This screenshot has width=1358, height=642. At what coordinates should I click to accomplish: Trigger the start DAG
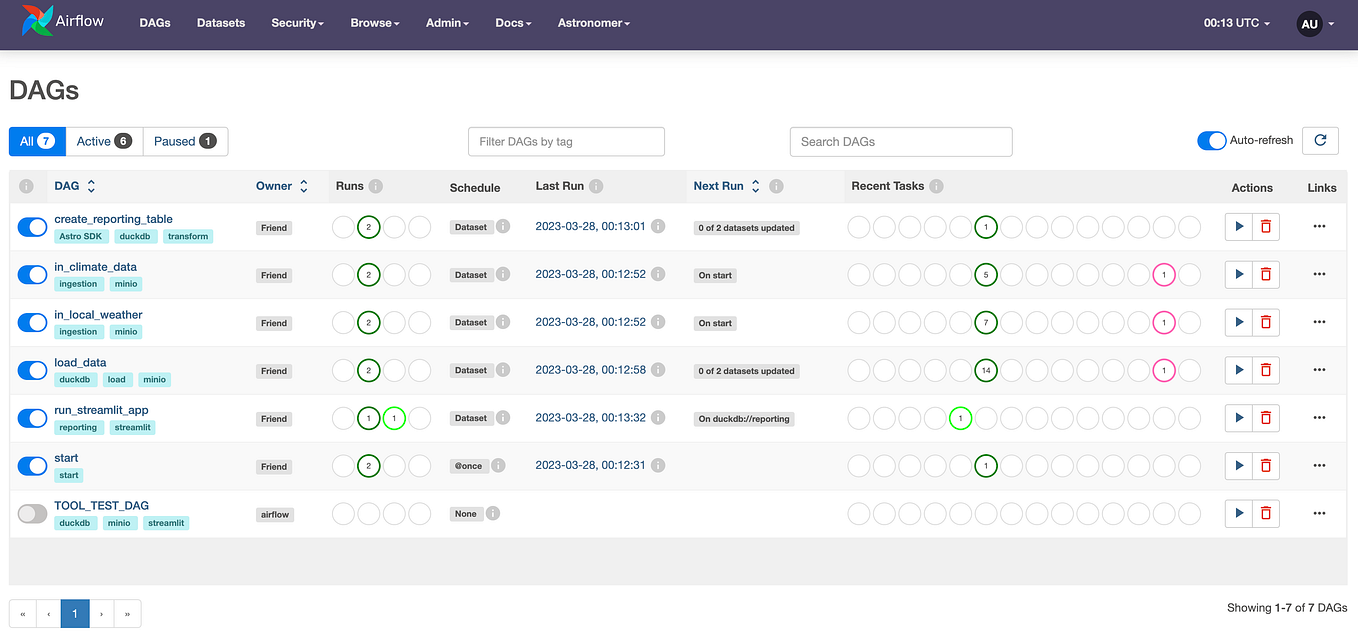coord(1238,466)
